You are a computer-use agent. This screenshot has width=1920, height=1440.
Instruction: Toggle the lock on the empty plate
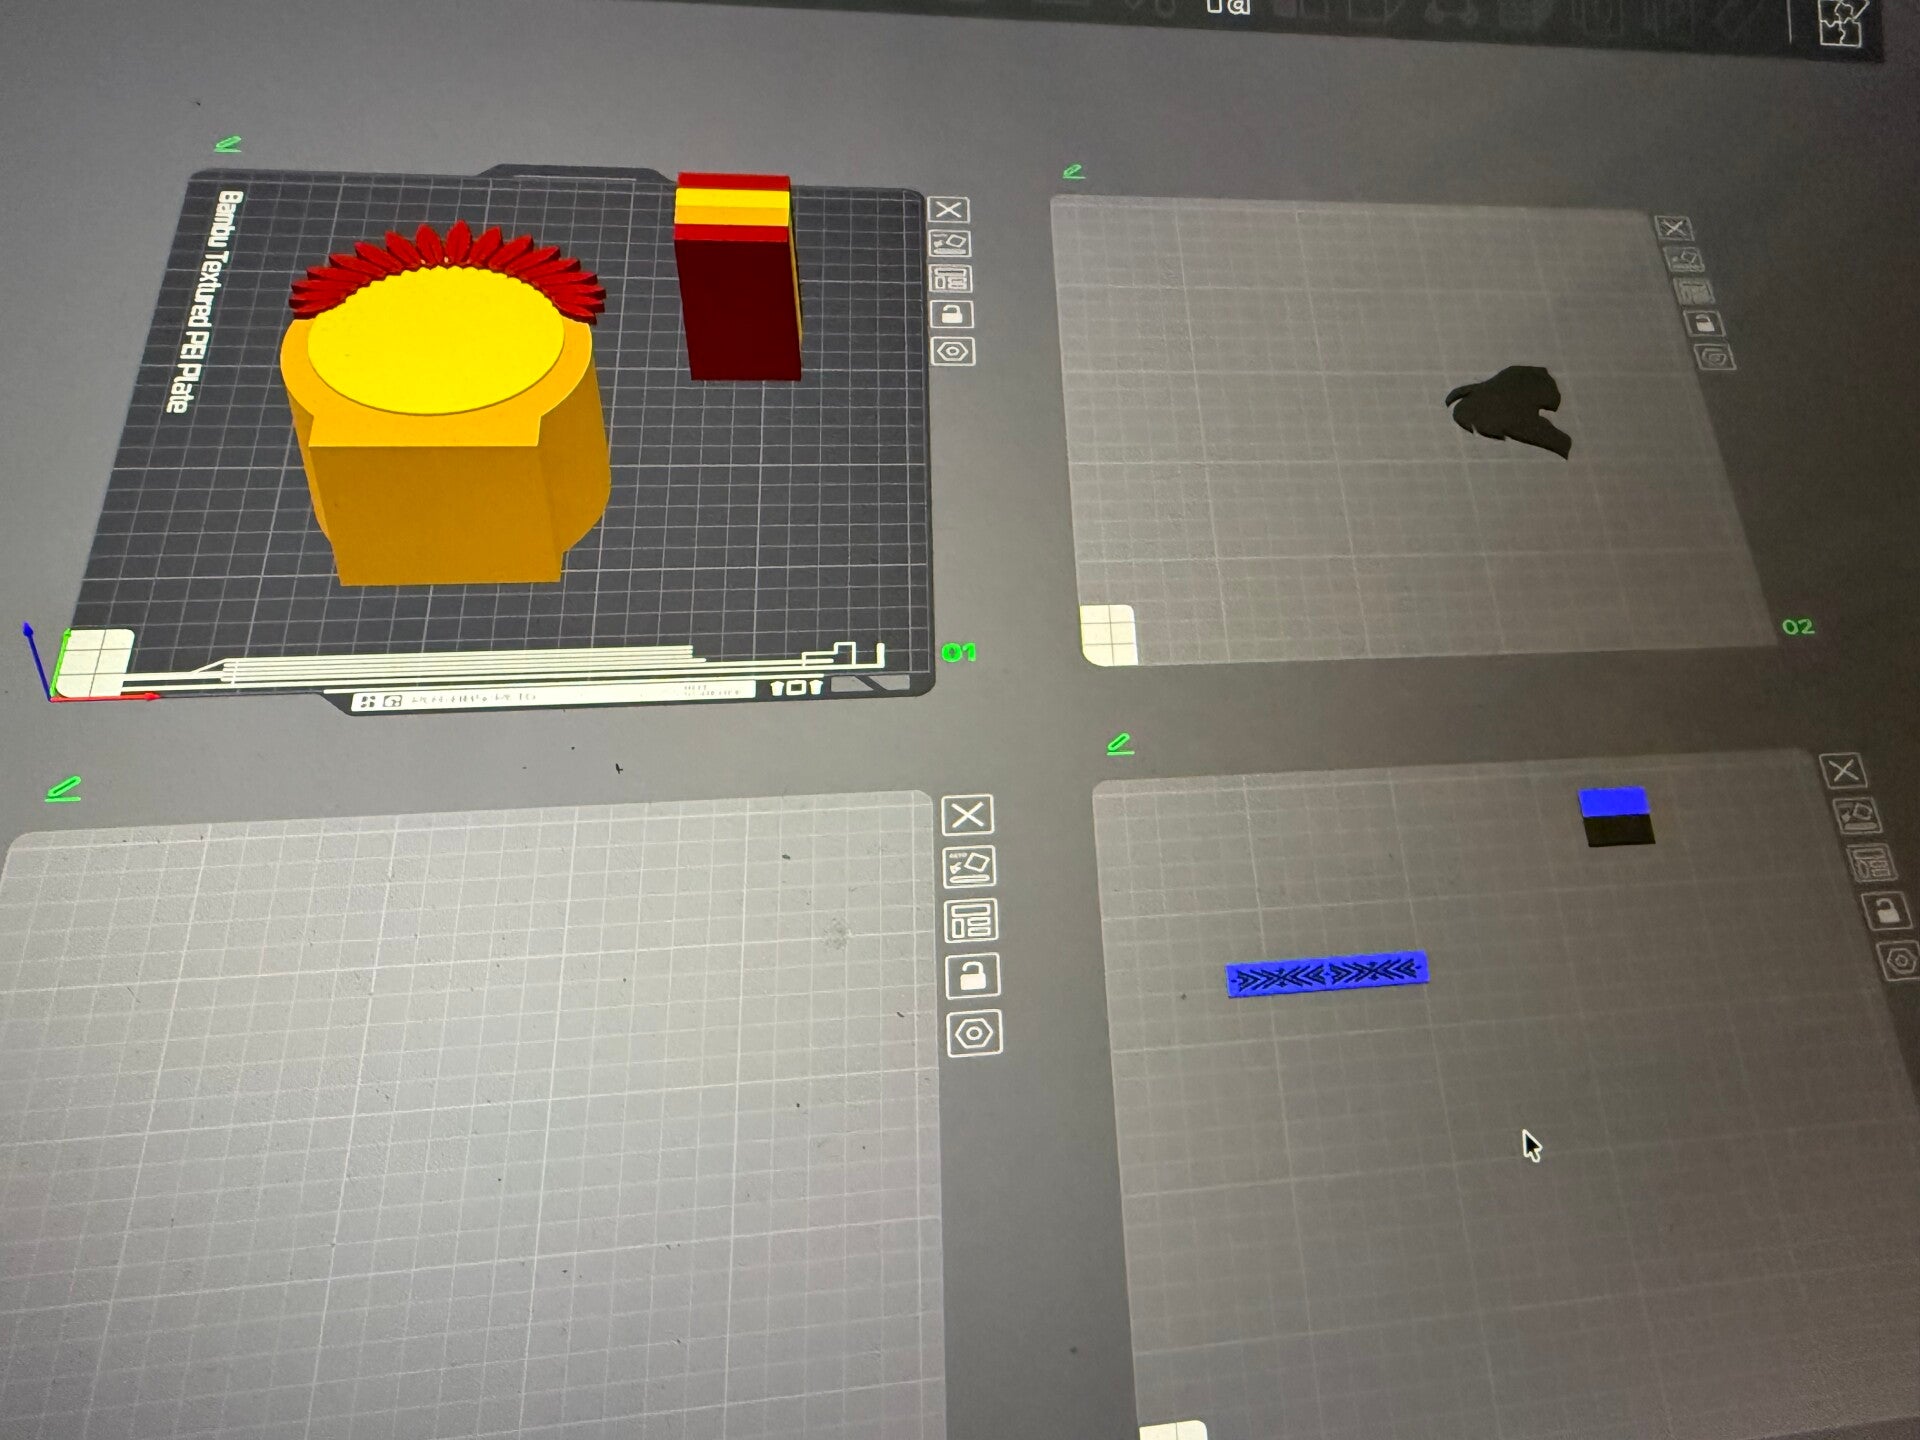pyautogui.click(x=972, y=975)
